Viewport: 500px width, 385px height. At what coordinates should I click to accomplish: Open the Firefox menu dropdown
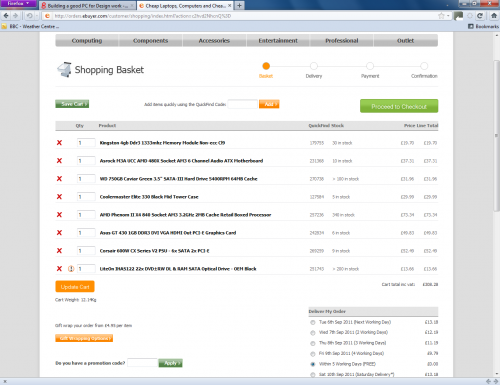pyautogui.click(x=18, y=4)
